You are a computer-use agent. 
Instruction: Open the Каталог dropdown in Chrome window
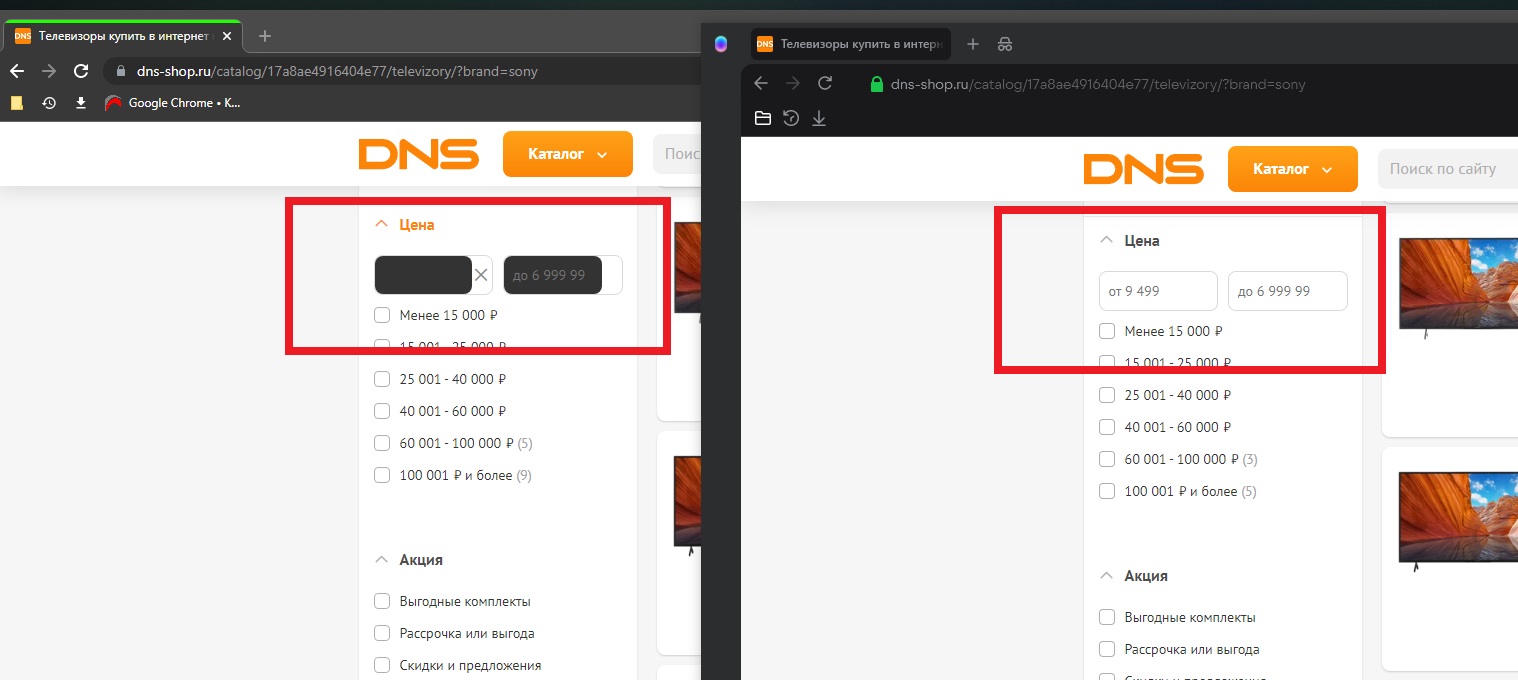pos(568,154)
